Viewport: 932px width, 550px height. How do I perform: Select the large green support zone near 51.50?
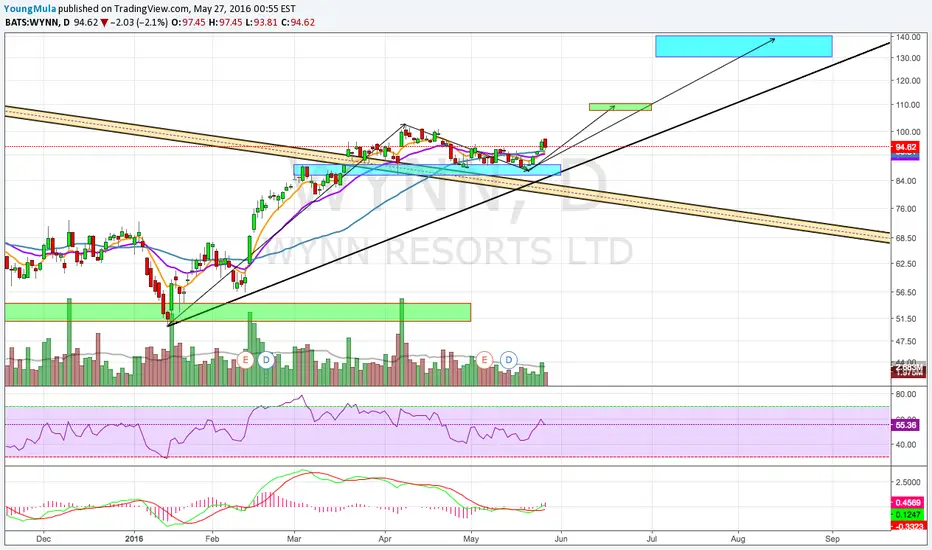click(238, 312)
